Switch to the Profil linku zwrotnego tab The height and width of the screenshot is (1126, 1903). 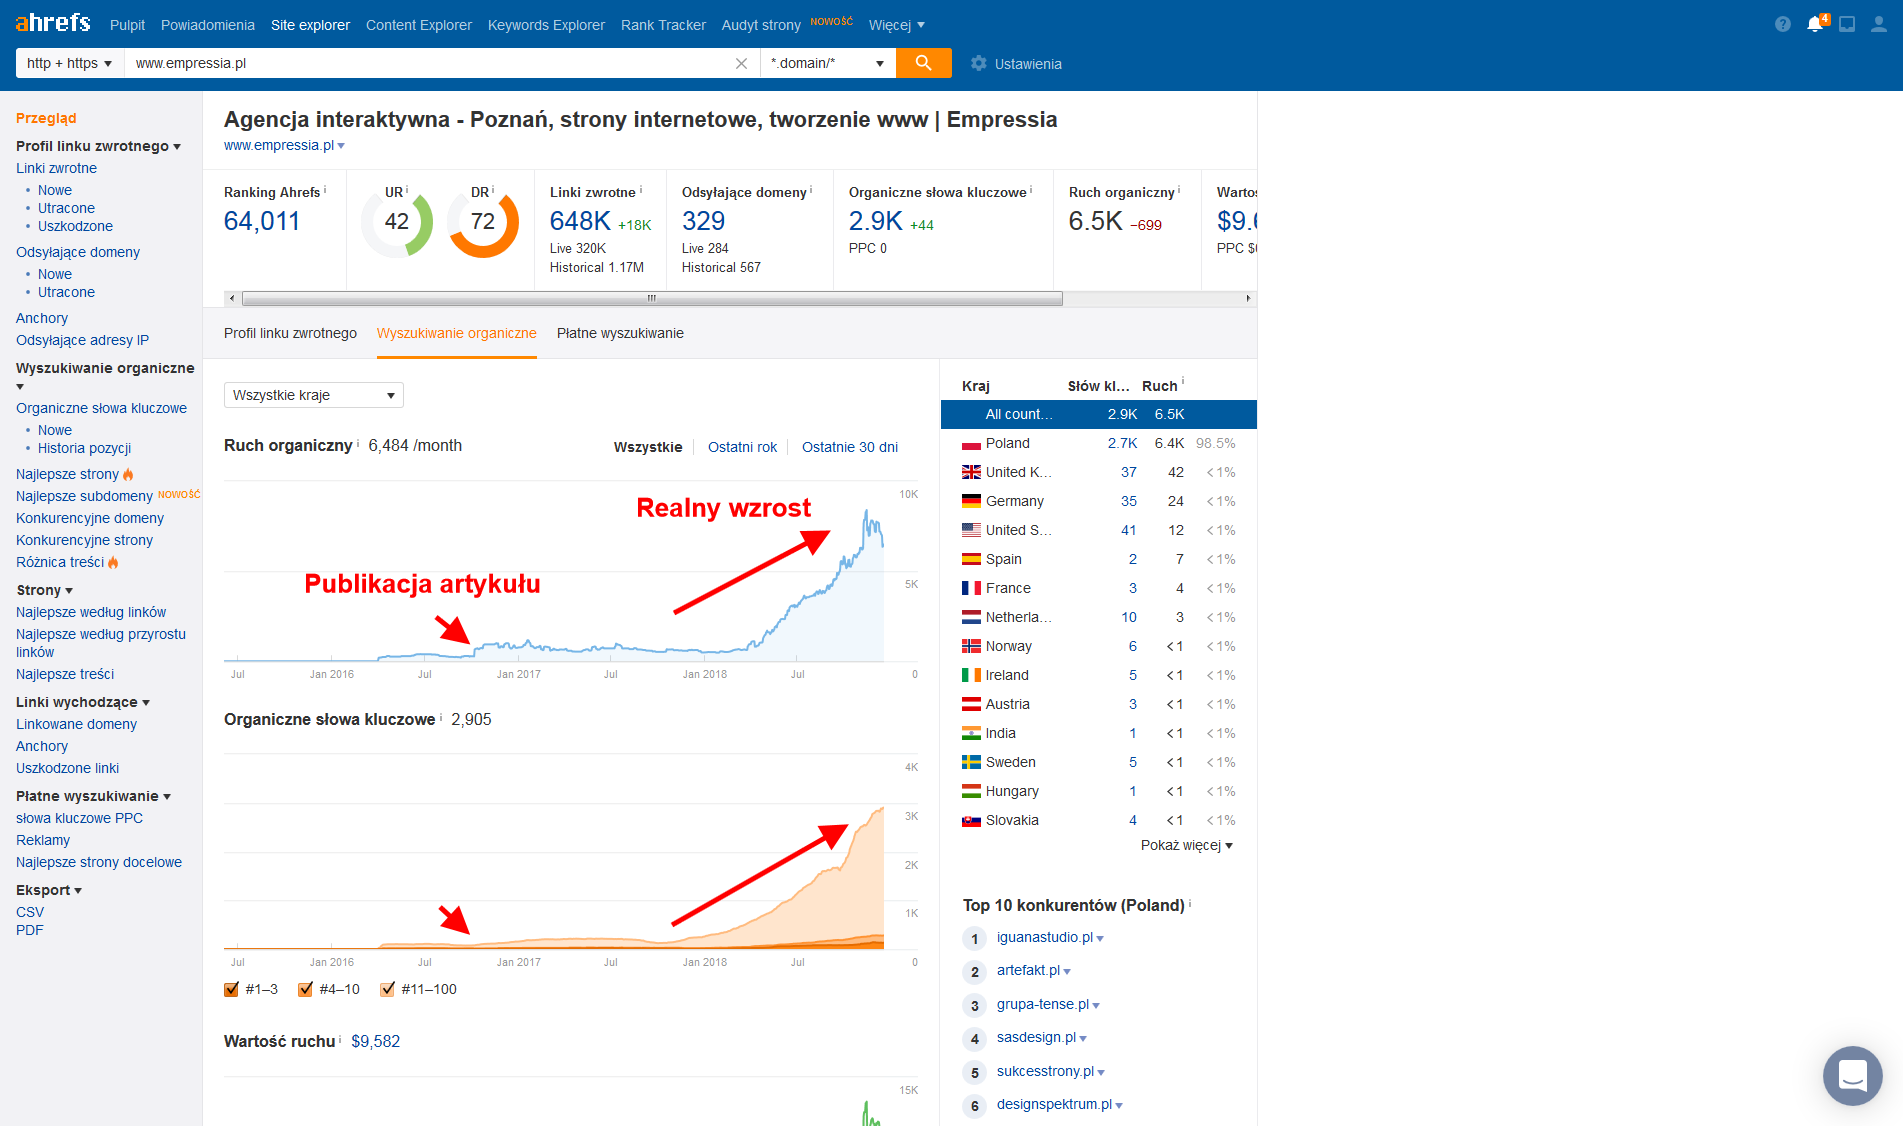[290, 333]
